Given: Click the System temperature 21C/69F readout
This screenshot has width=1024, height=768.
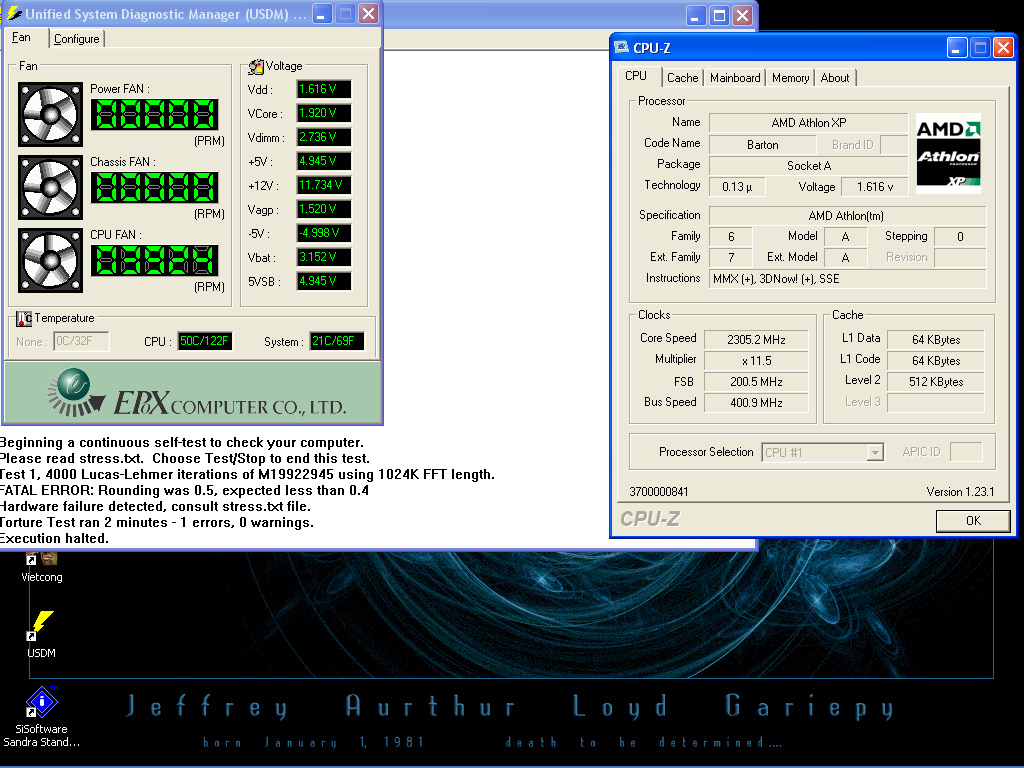Looking at the screenshot, I should tap(336, 341).
